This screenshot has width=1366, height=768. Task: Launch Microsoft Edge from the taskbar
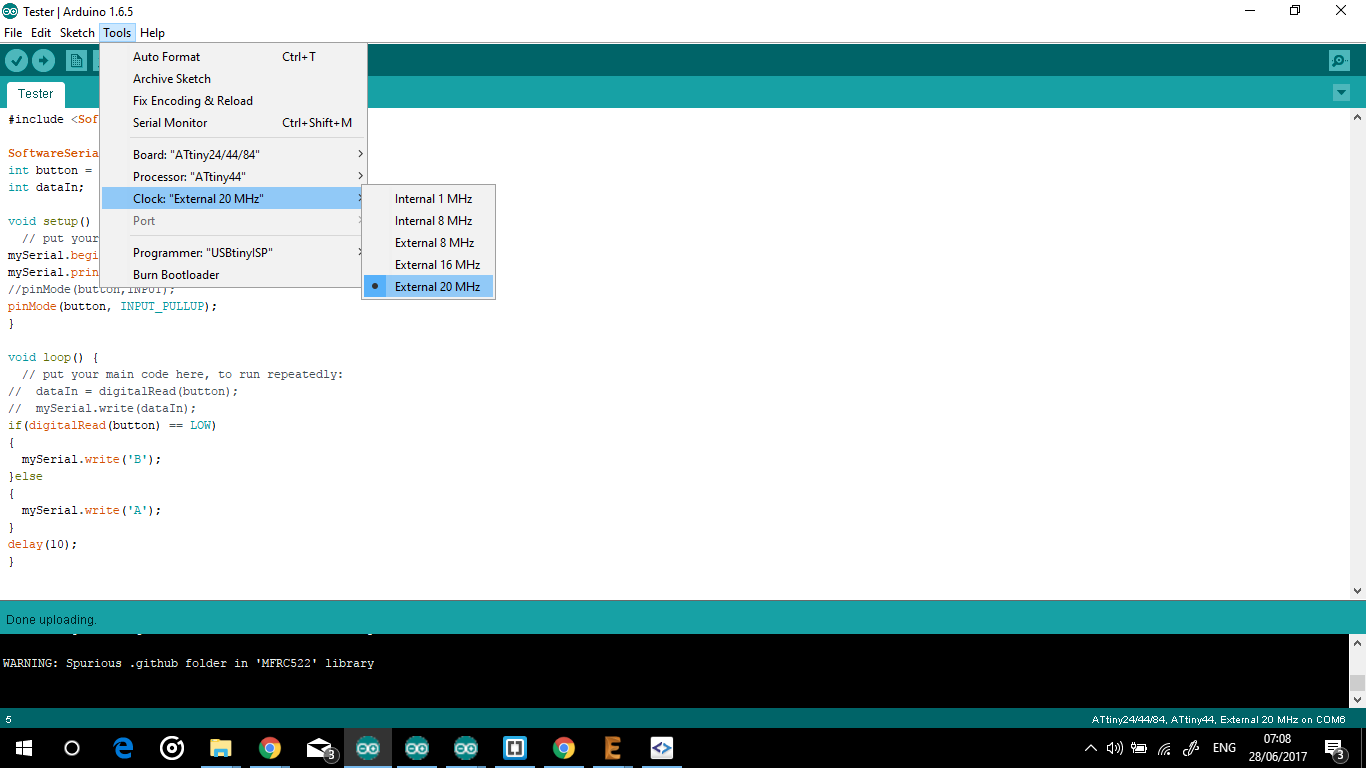pyautogui.click(x=123, y=748)
